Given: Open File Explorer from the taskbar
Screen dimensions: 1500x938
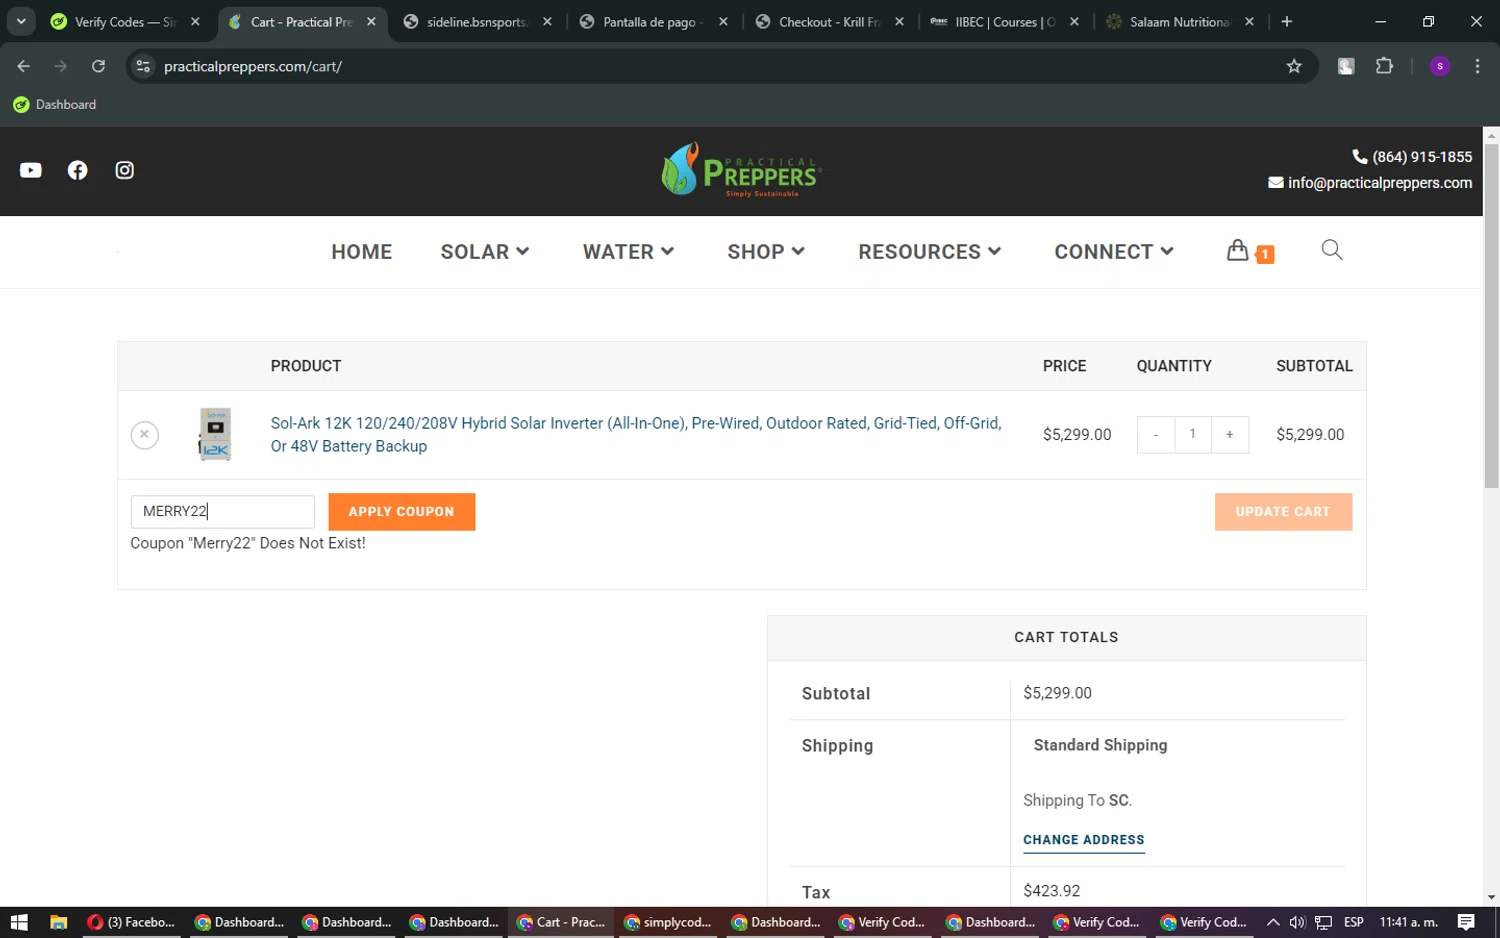Looking at the screenshot, I should tap(58, 922).
